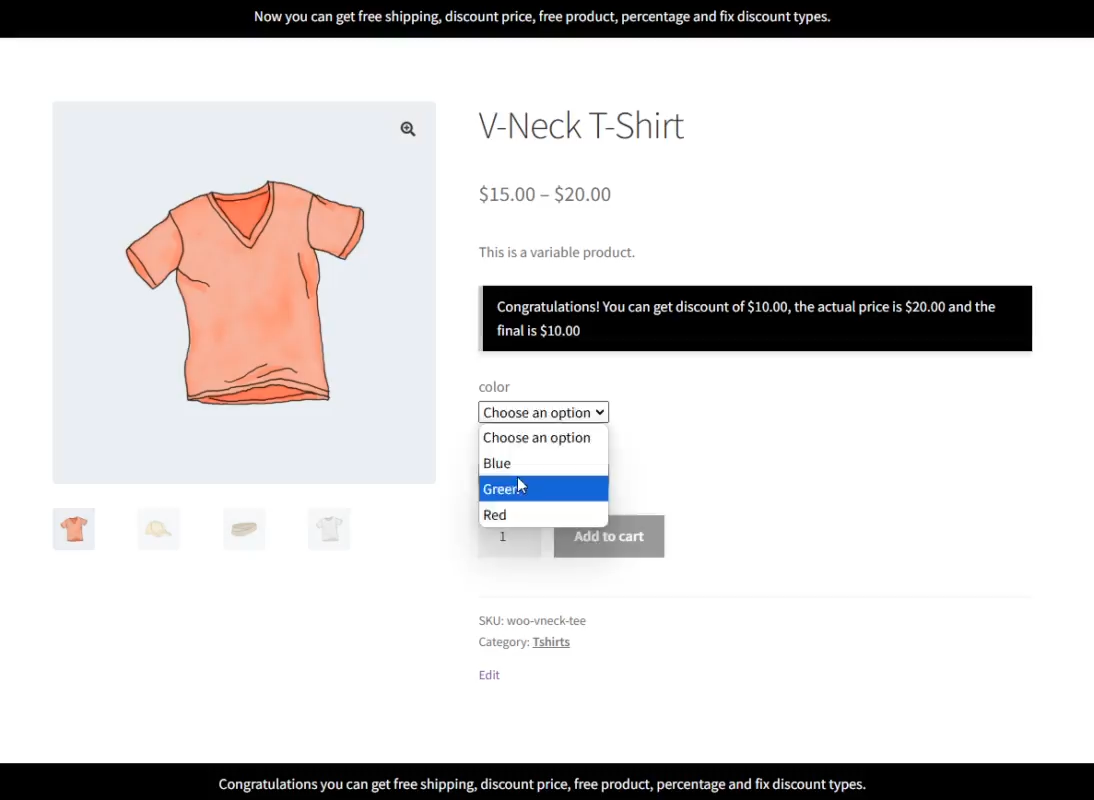Click the large orange t-shirt product image

point(244,292)
